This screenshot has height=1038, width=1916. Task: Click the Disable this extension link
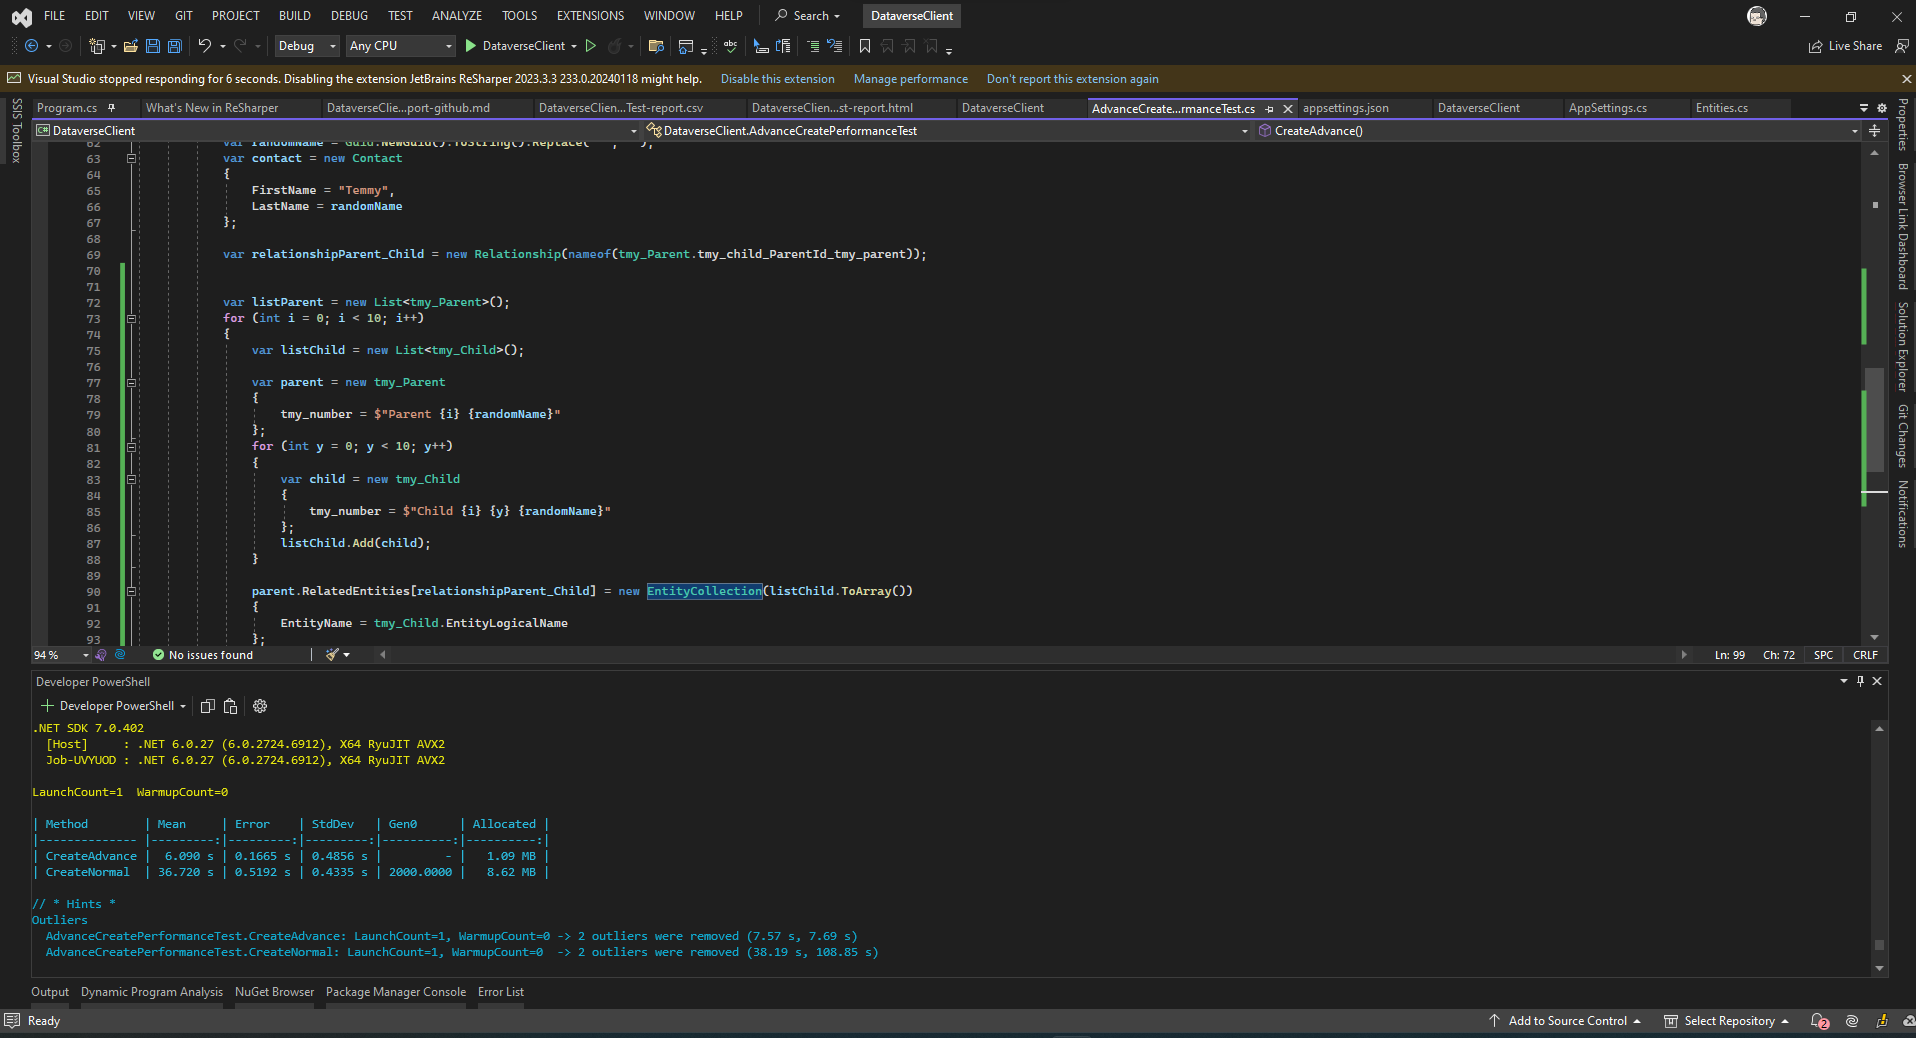tap(777, 79)
